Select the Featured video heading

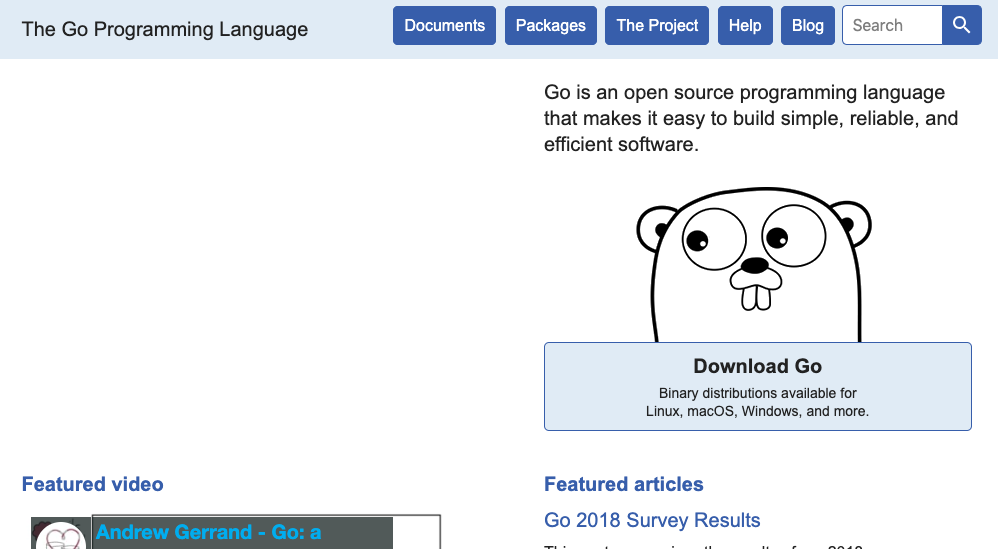pos(92,484)
